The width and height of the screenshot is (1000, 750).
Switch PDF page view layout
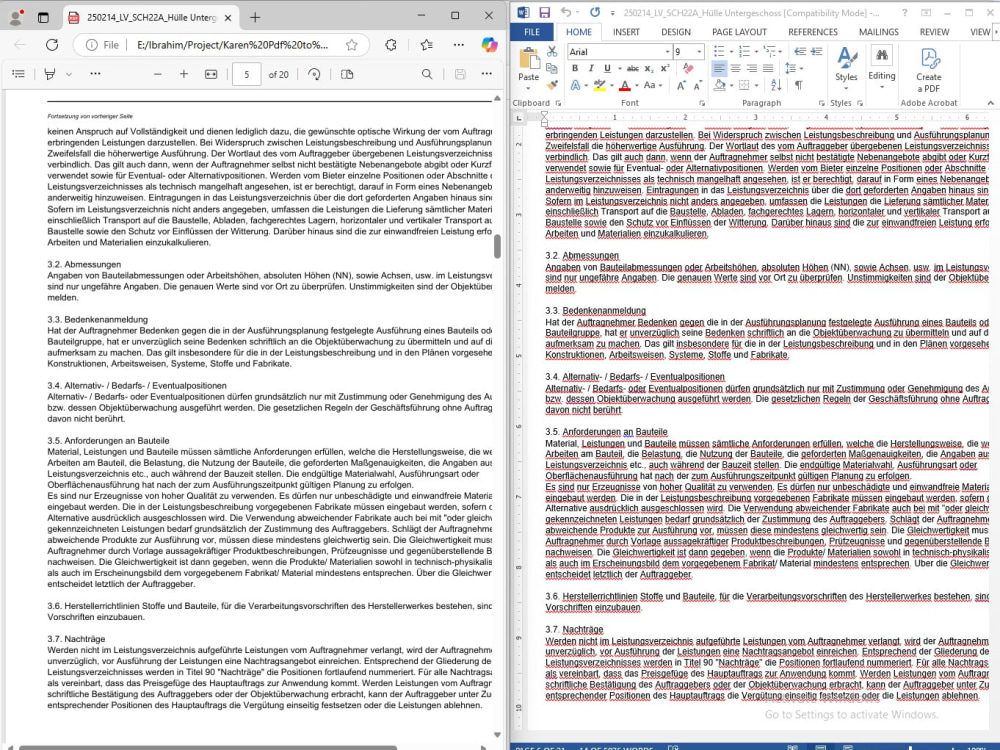(x=347, y=74)
